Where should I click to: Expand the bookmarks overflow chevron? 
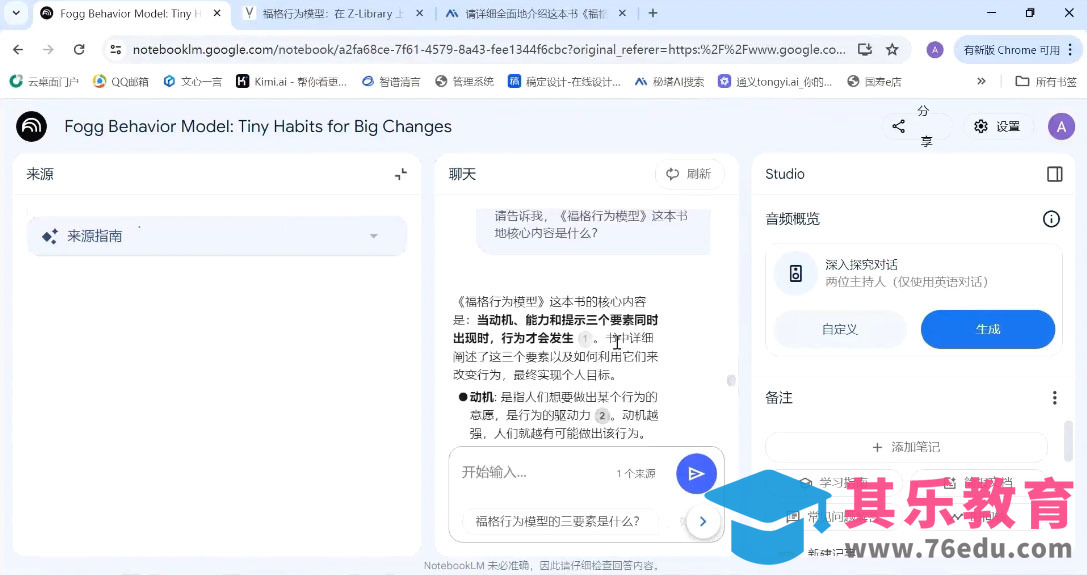[x=981, y=81]
